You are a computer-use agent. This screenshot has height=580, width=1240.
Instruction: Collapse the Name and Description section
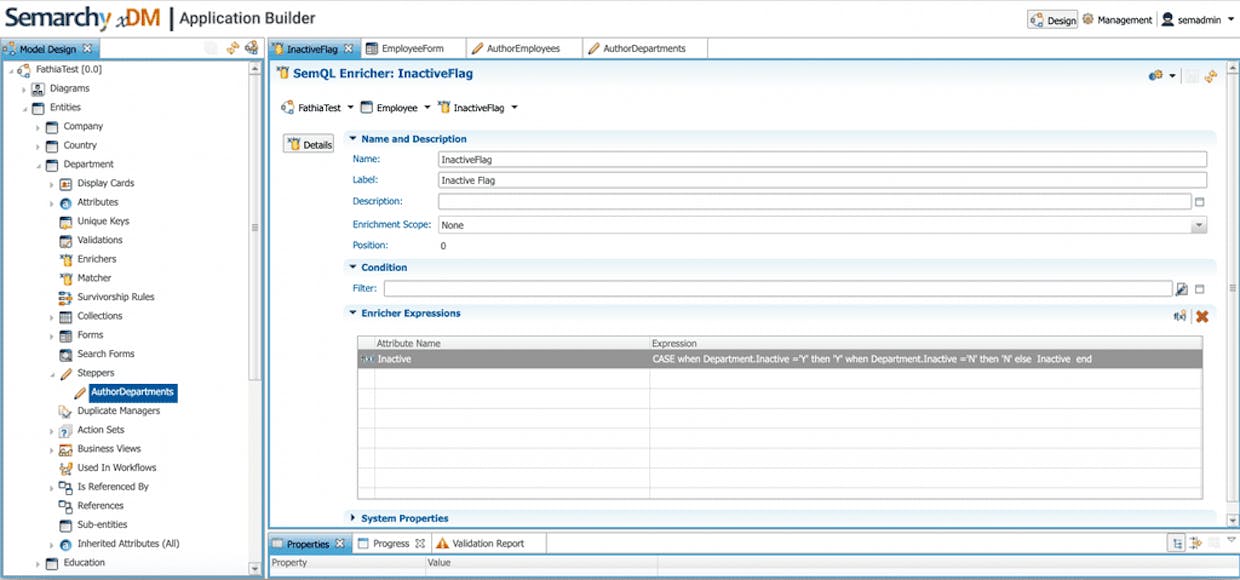coord(352,139)
